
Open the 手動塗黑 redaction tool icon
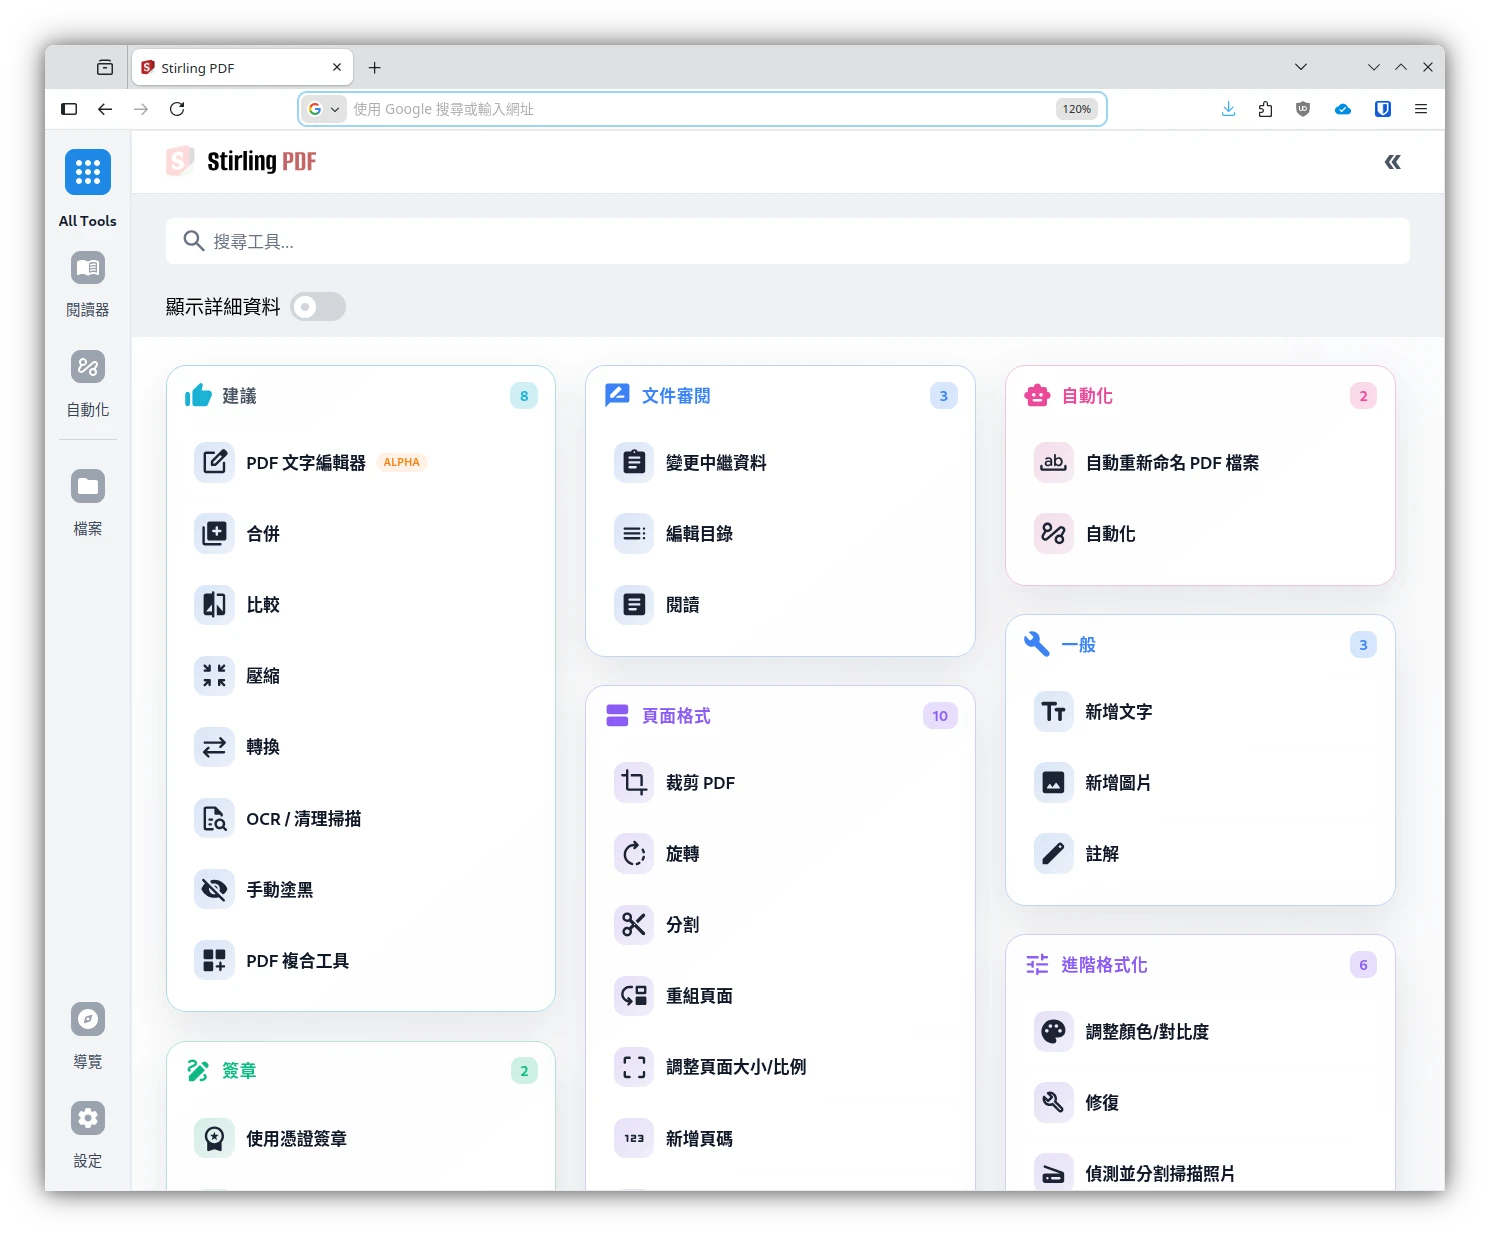pos(214,889)
